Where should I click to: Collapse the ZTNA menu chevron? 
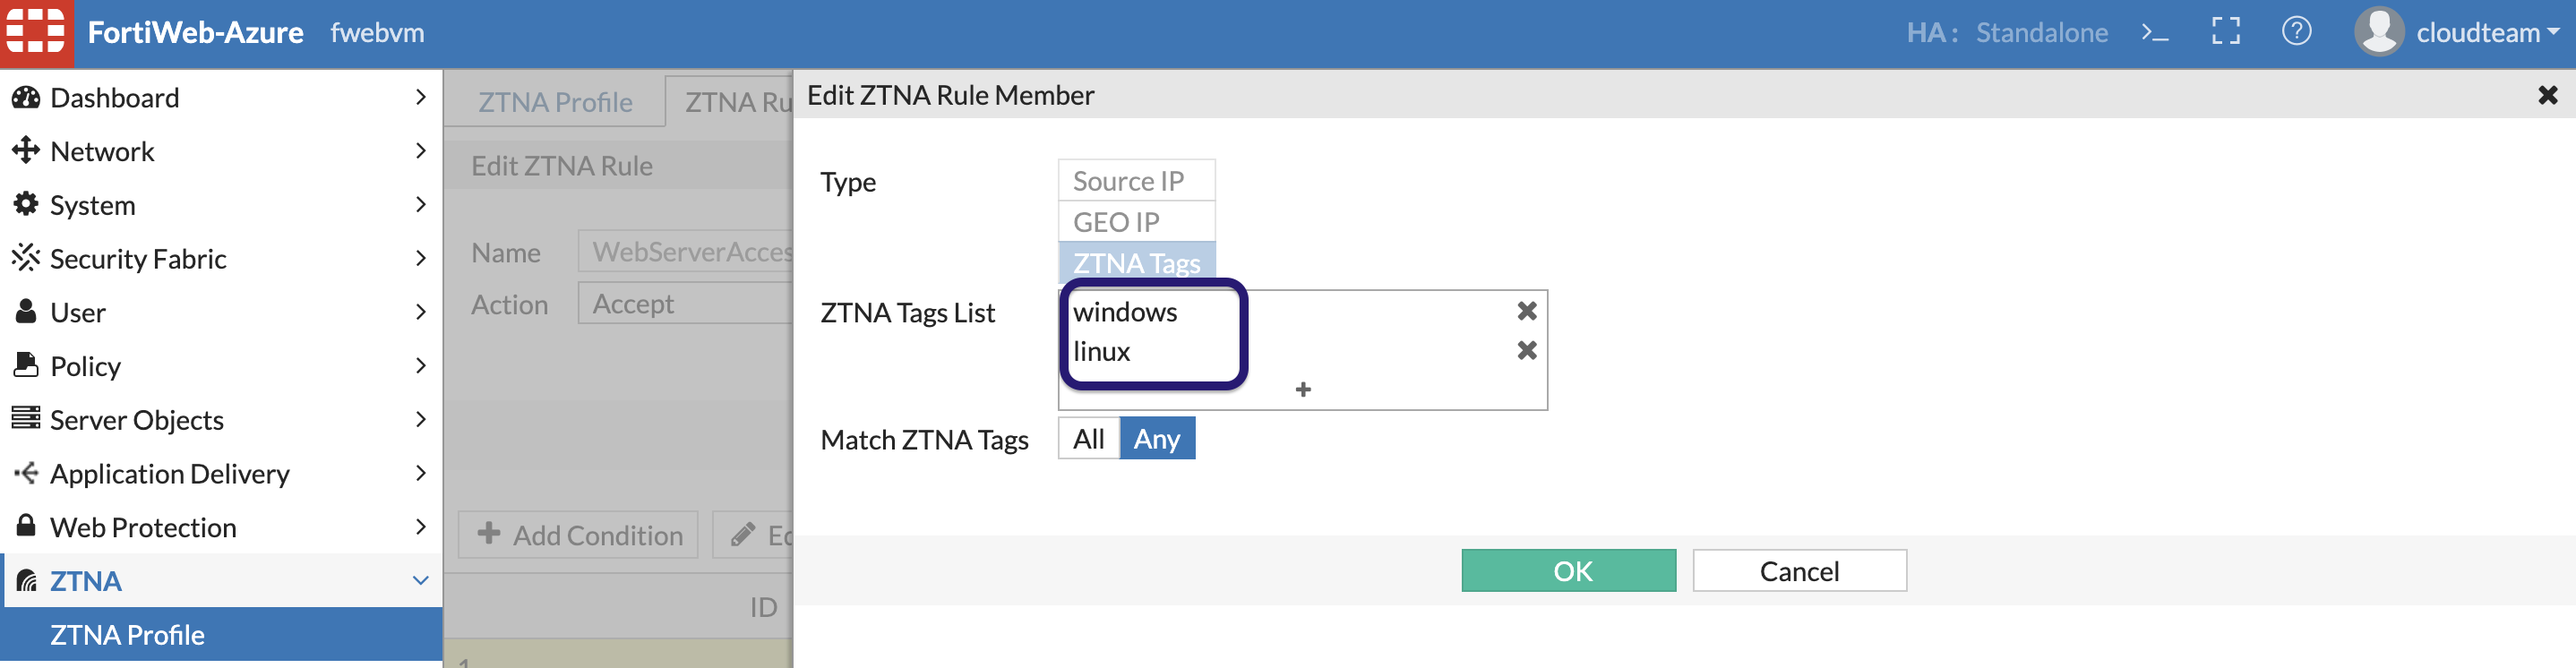(420, 580)
